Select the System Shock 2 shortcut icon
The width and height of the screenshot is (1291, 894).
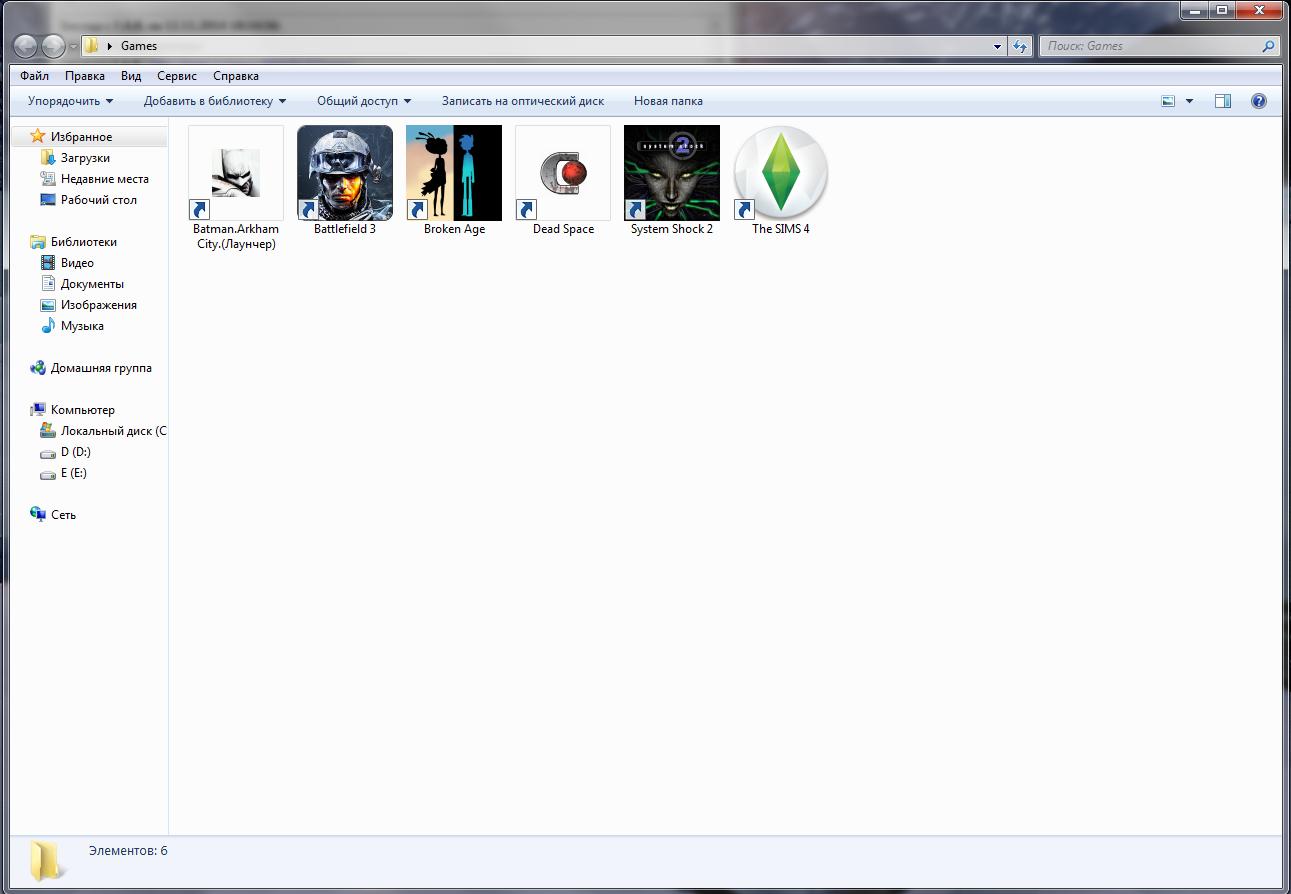[x=672, y=172]
